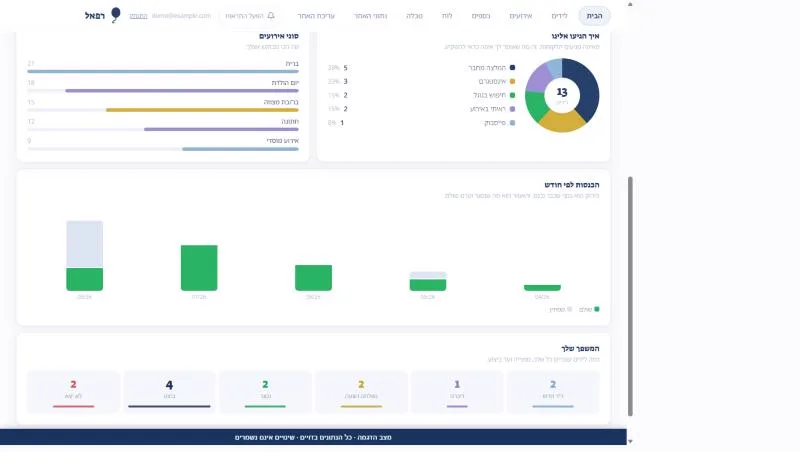Viewport: 800px width, 452px height.
Task: Click the demo mode banner at the bottom
Action: [313, 437]
